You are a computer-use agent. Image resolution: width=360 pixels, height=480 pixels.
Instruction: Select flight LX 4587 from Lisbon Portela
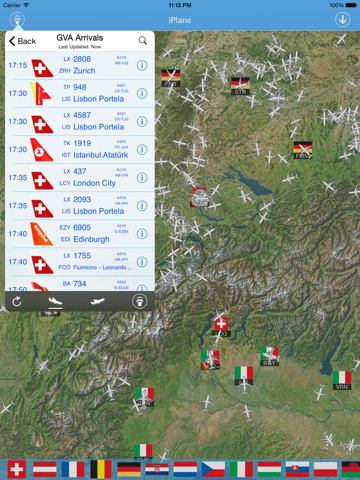80,122
